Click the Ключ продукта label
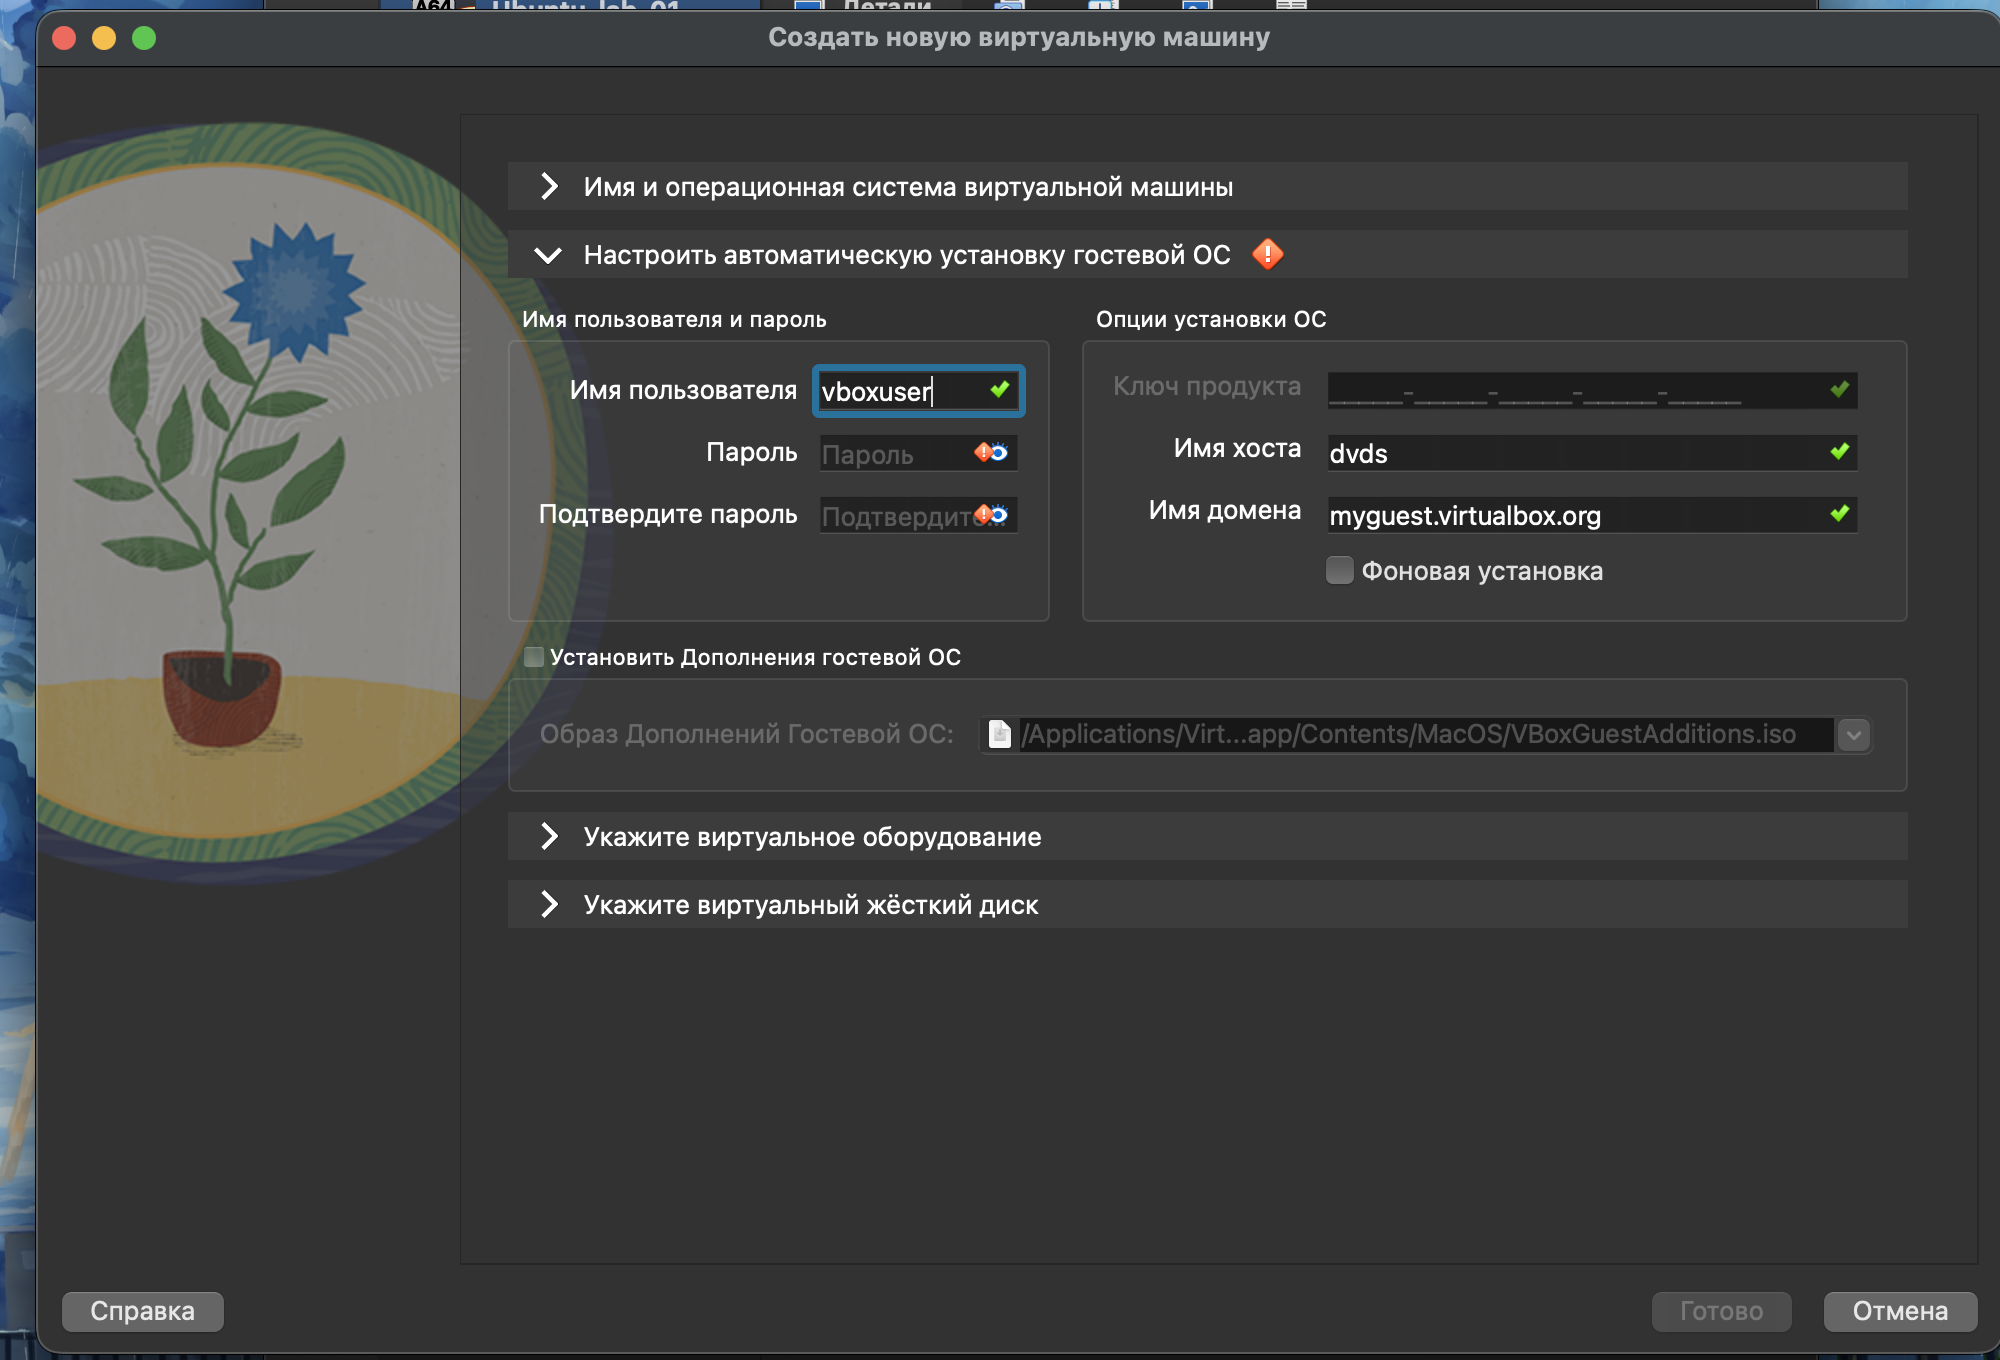Image resolution: width=2000 pixels, height=1360 pixels. click(1207, 386)
